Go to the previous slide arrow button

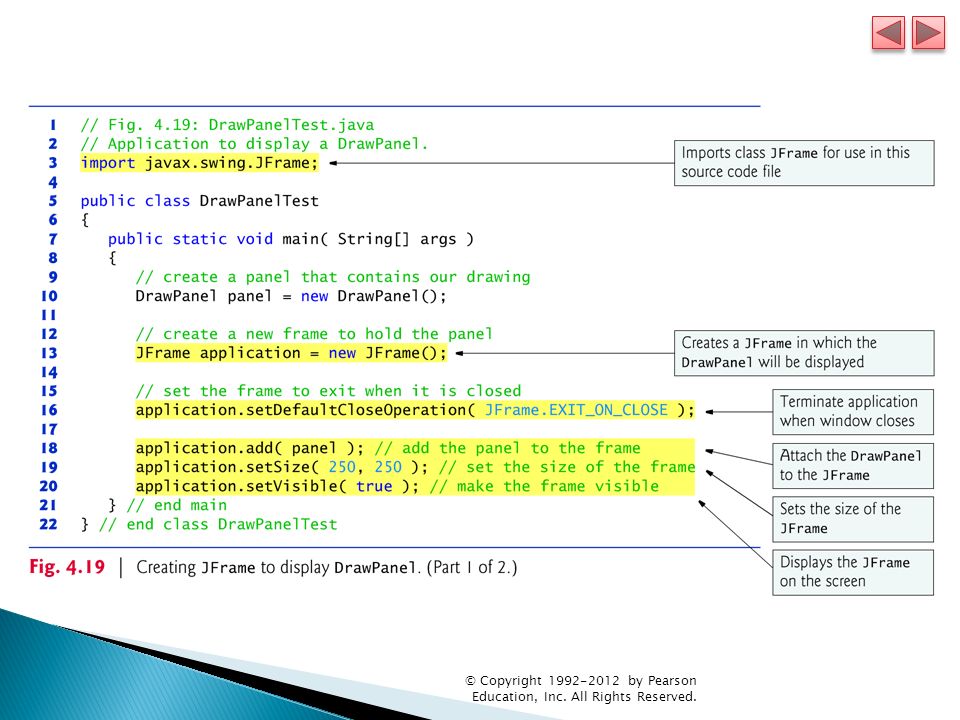click(888, 32)
